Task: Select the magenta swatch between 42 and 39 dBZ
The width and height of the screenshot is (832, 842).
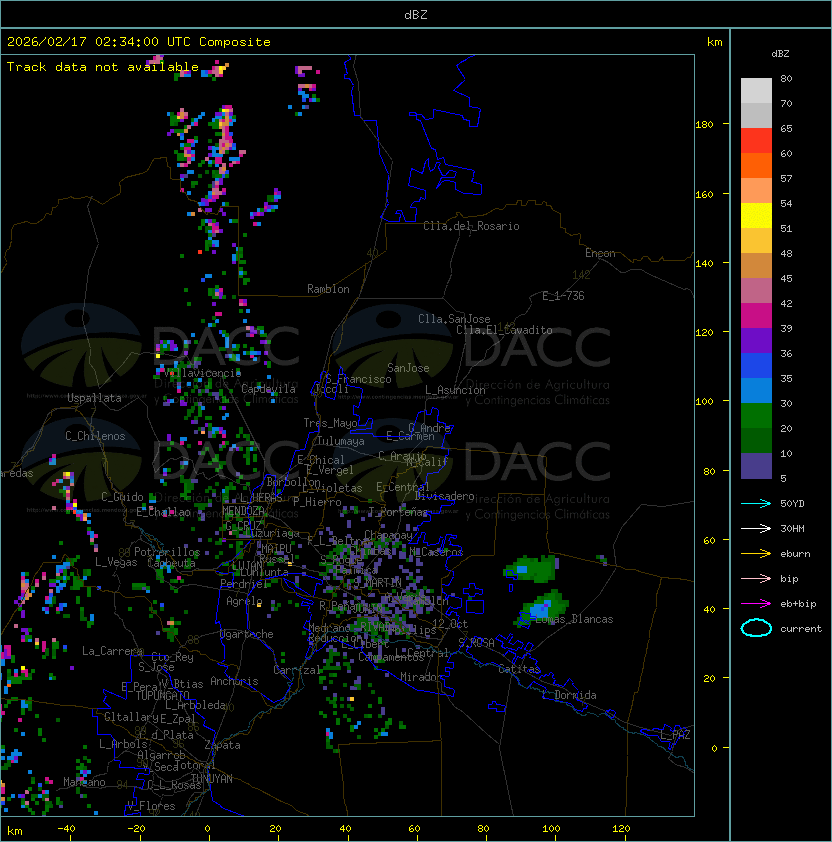Action: click(756, 316)
